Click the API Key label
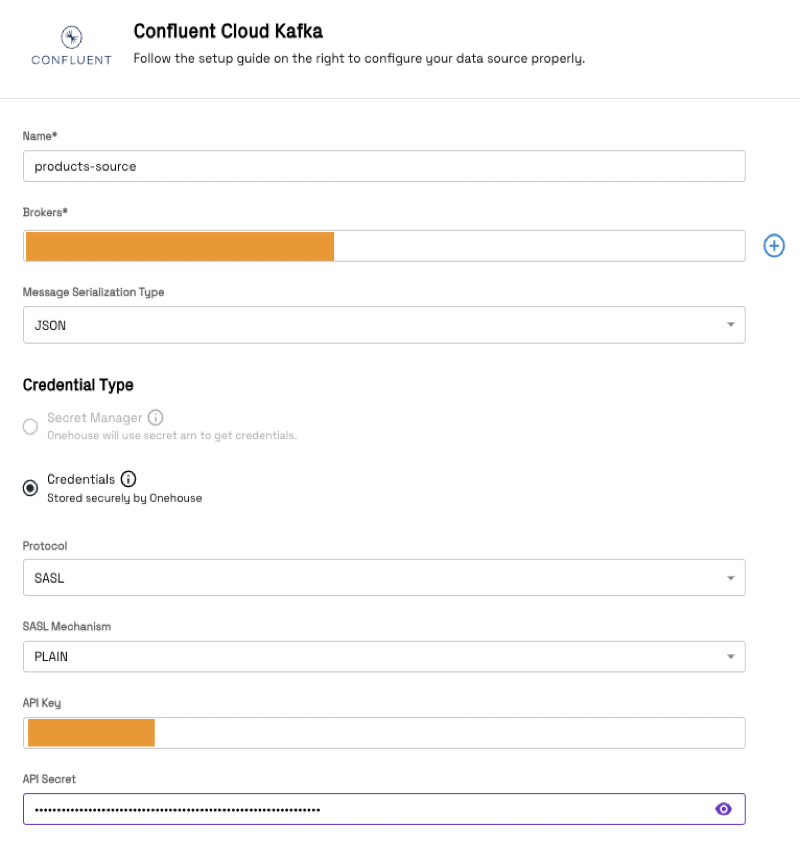Viewport: 800px width, 850px height. (42, 703)
